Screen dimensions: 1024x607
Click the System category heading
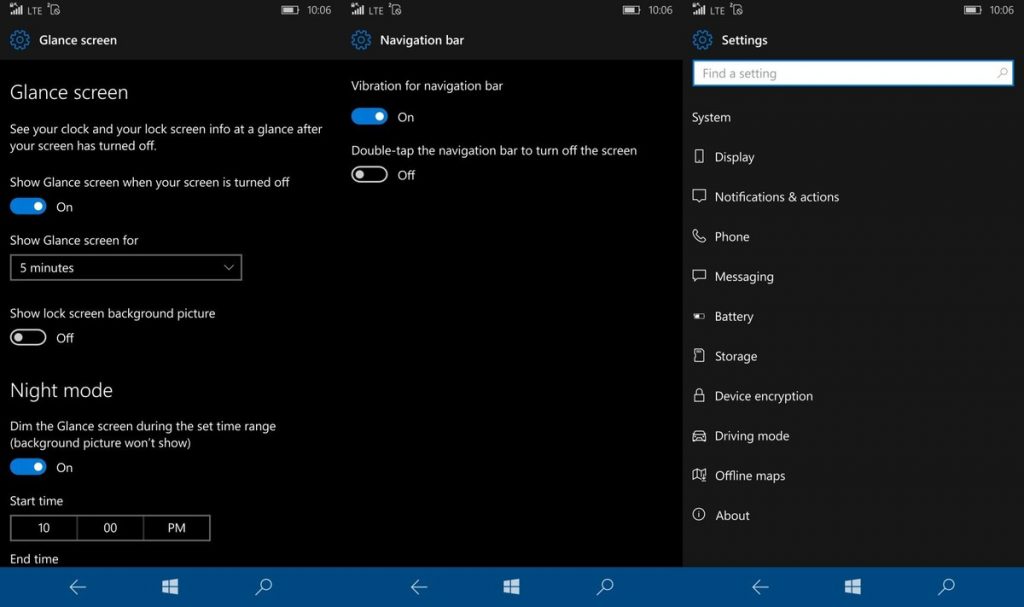(x=711, y=118)
